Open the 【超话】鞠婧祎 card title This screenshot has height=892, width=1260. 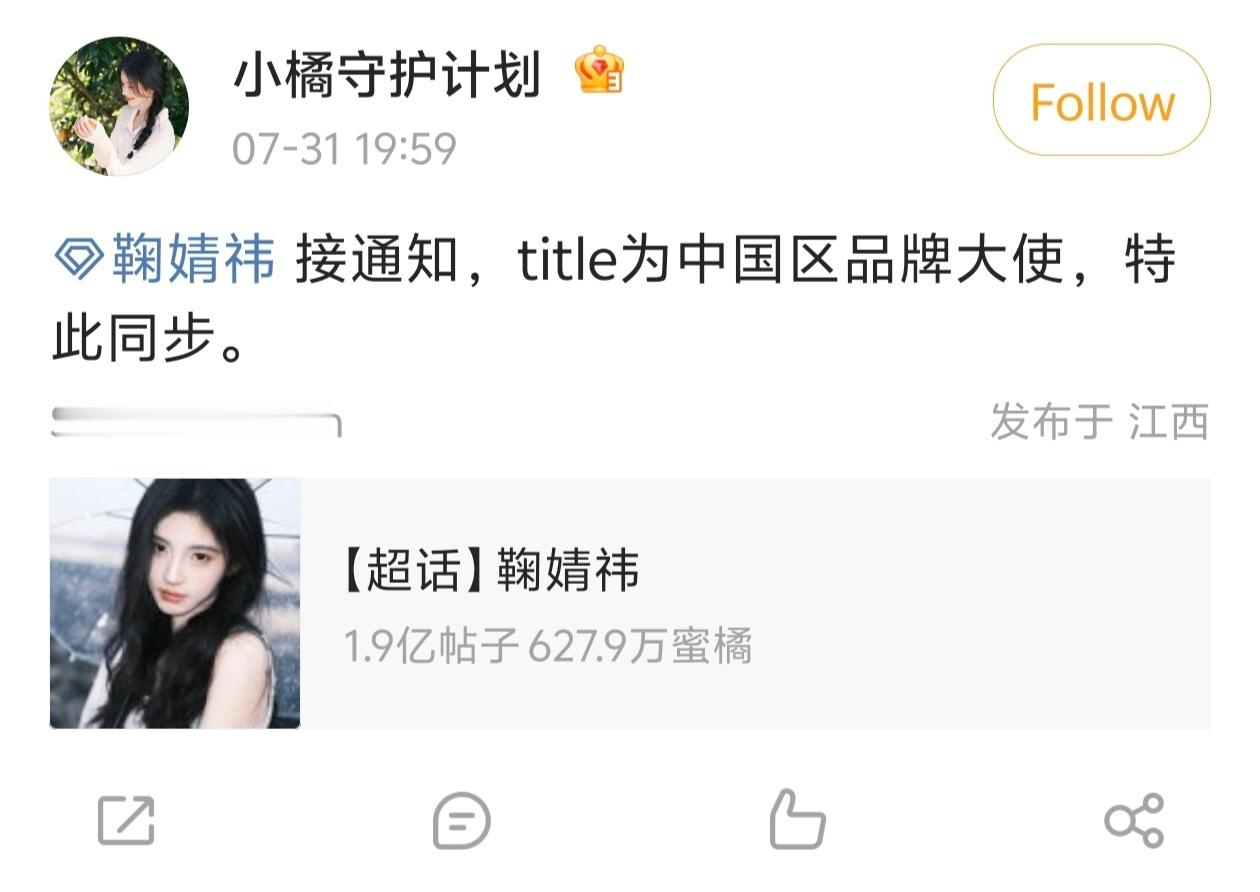pos(490,573)
